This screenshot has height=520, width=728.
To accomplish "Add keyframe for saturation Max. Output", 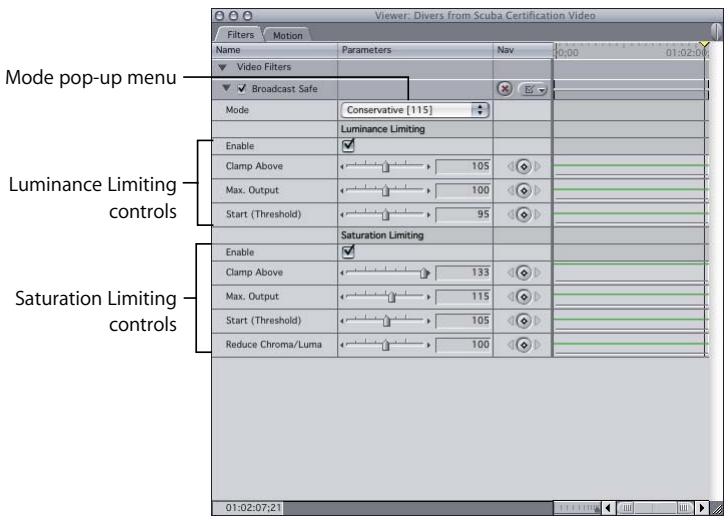I will click(524, 297).
